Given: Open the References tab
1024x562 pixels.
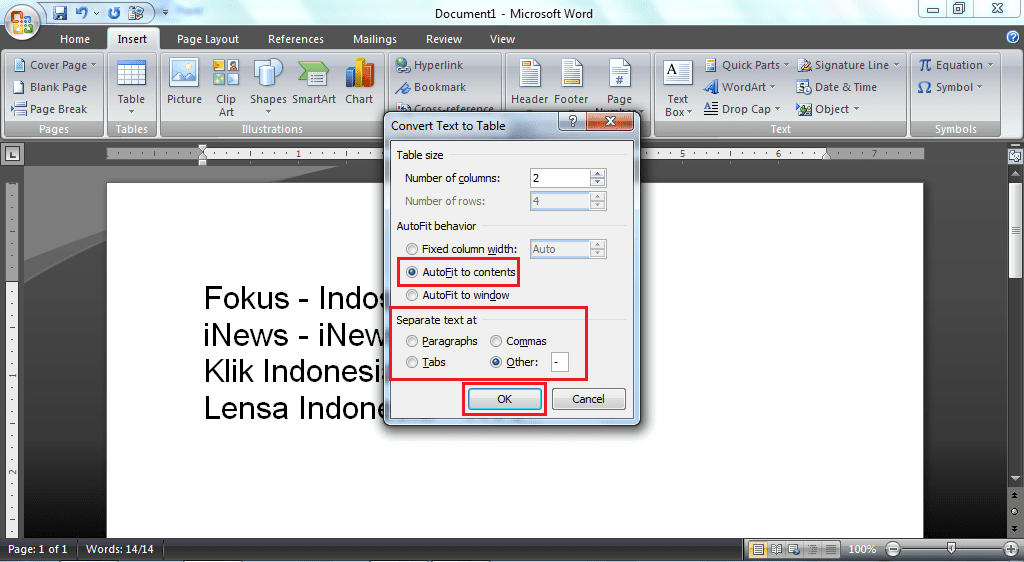Looking at the screenshot, I should click(296, 39).
